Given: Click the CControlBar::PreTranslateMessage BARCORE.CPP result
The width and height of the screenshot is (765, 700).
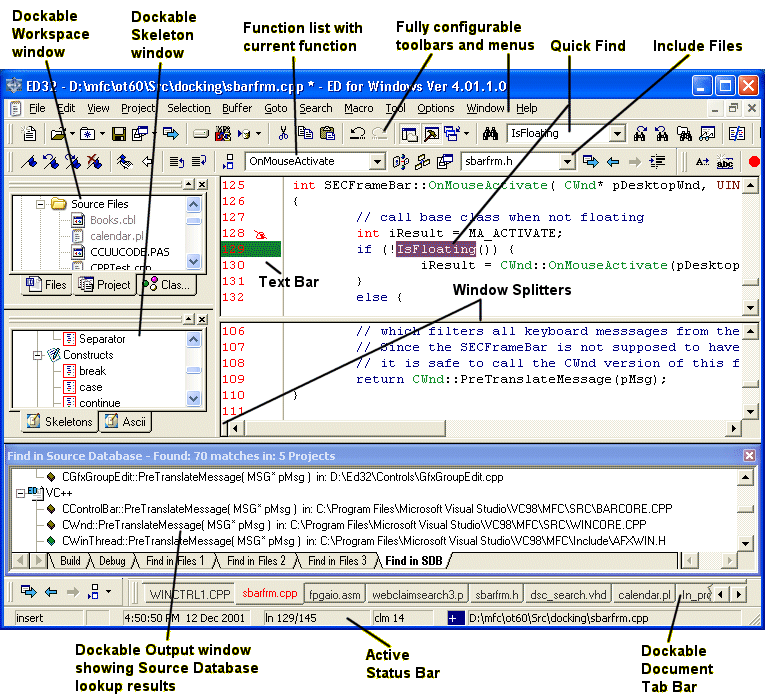Looking at the screenshot, I should click(x=367, y=509).
